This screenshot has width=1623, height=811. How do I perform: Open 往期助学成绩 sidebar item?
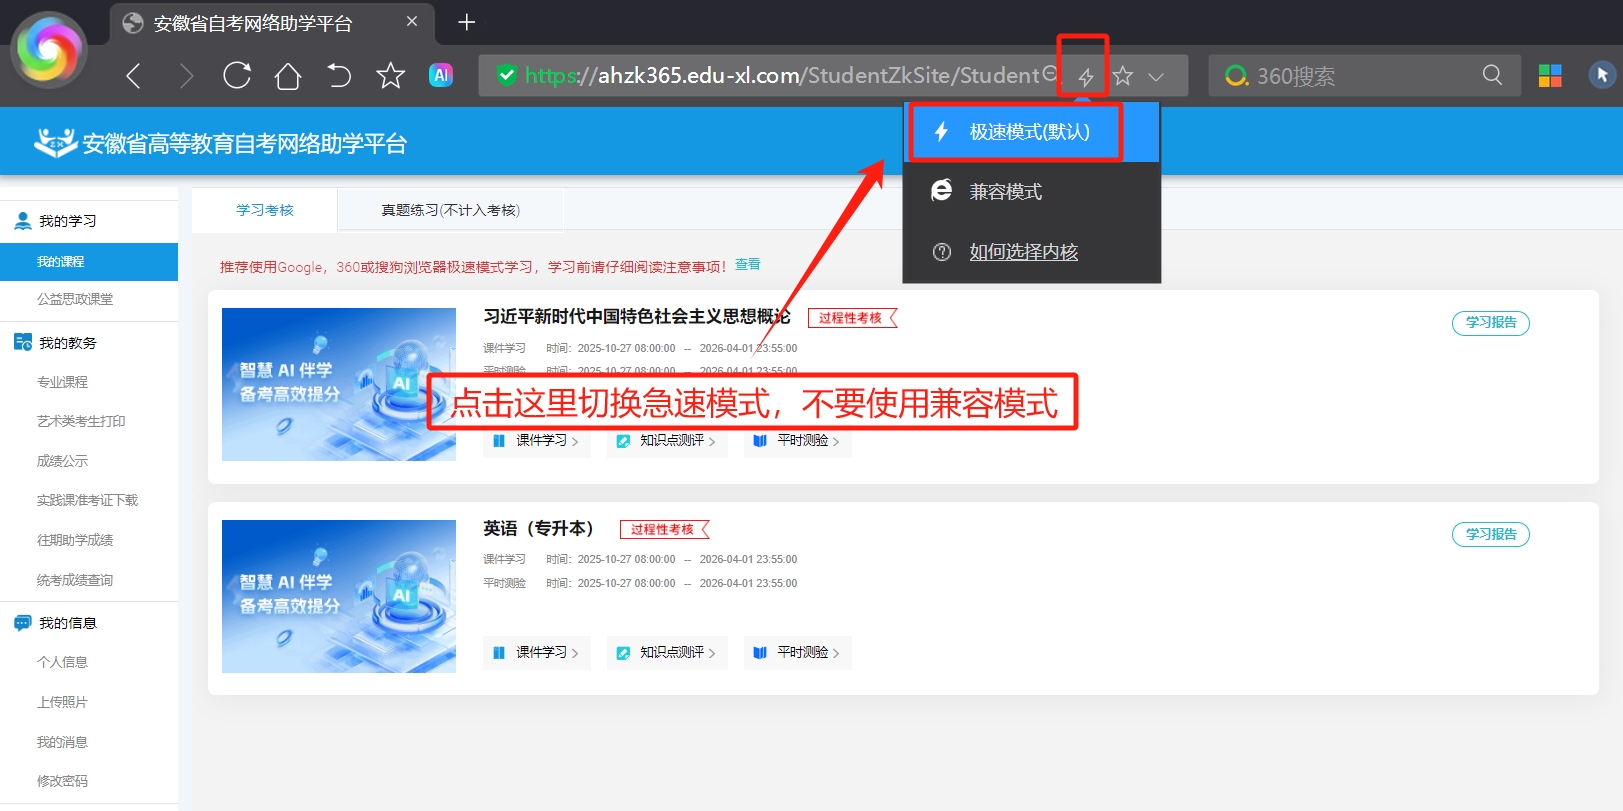(75, 540)
